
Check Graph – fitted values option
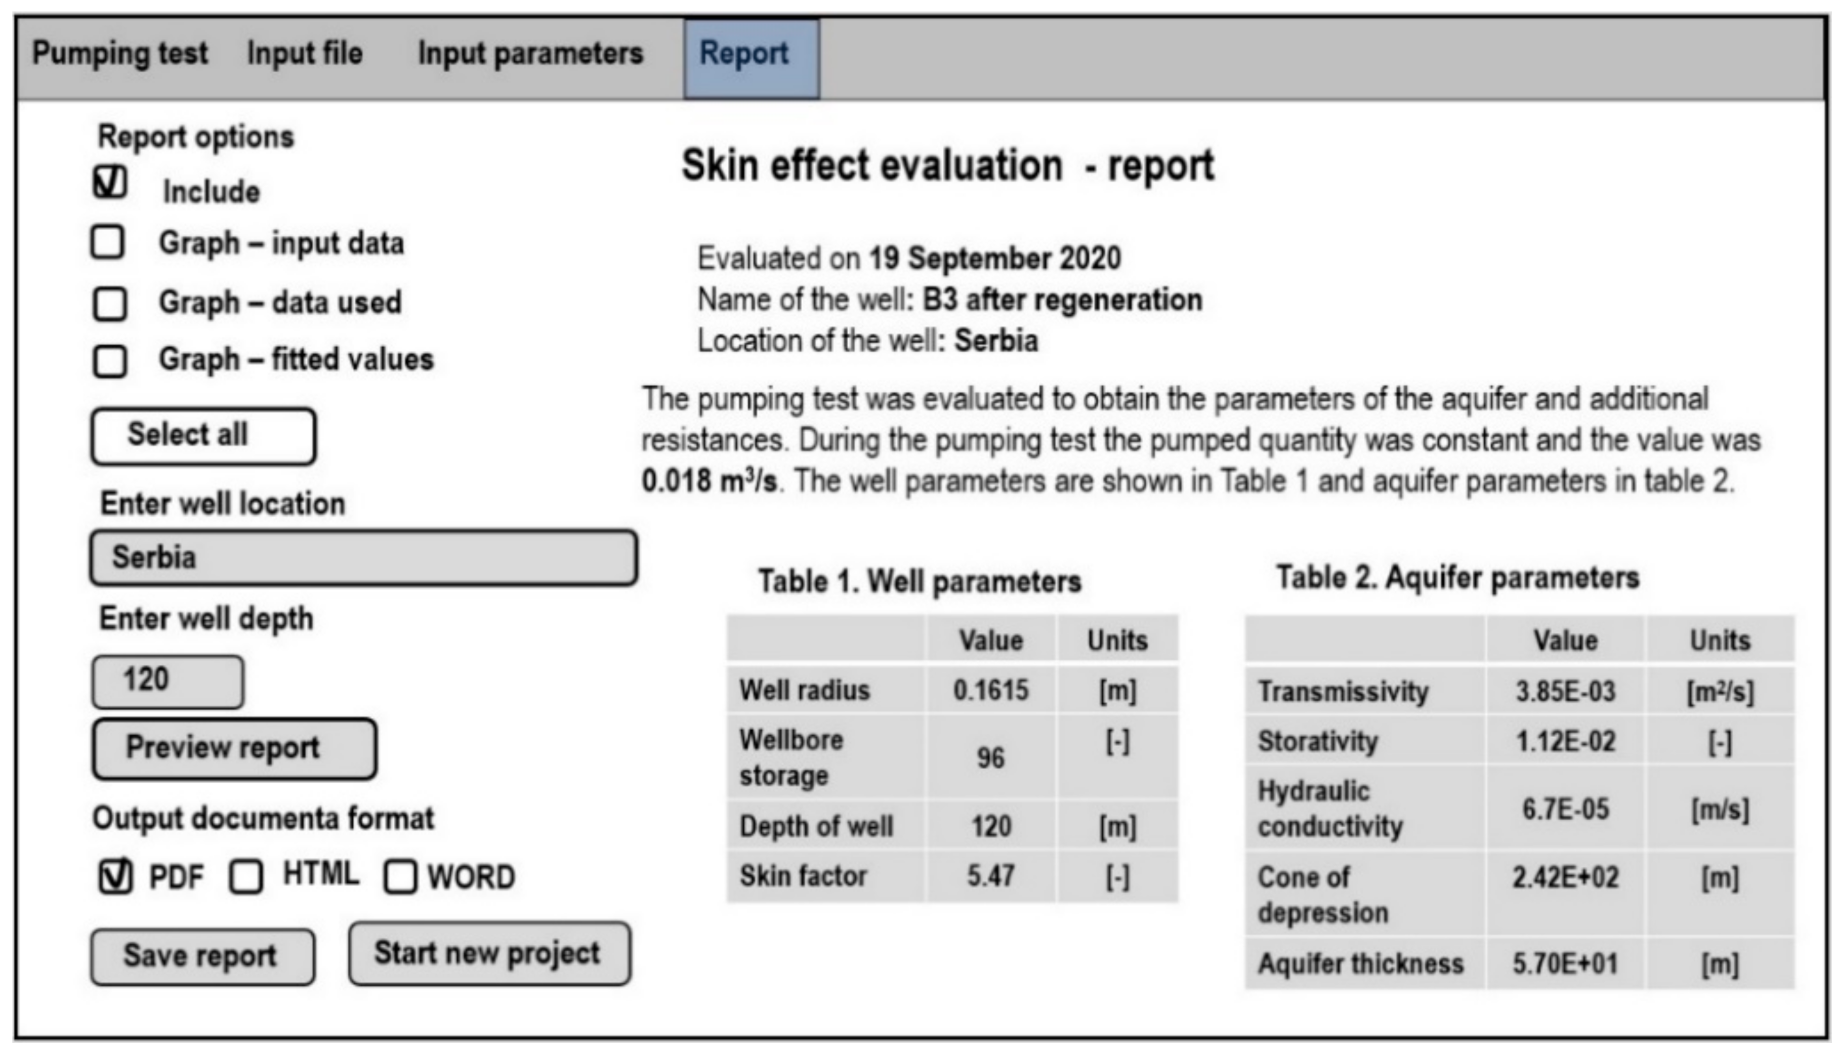(110, 360)
